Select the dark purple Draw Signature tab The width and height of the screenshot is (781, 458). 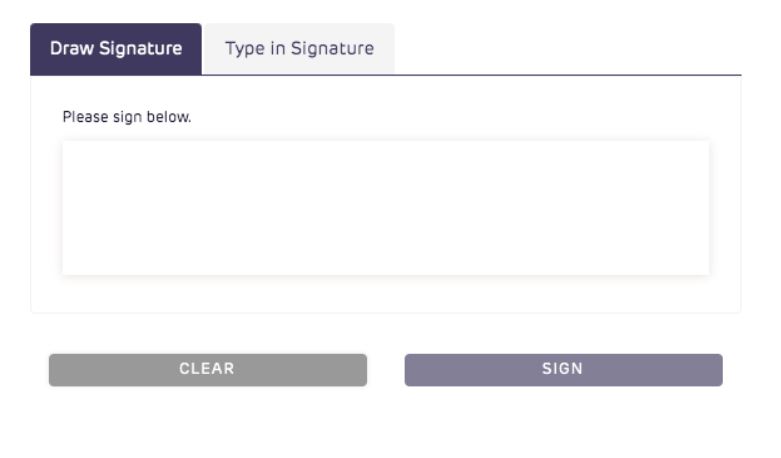click(116, 49)
